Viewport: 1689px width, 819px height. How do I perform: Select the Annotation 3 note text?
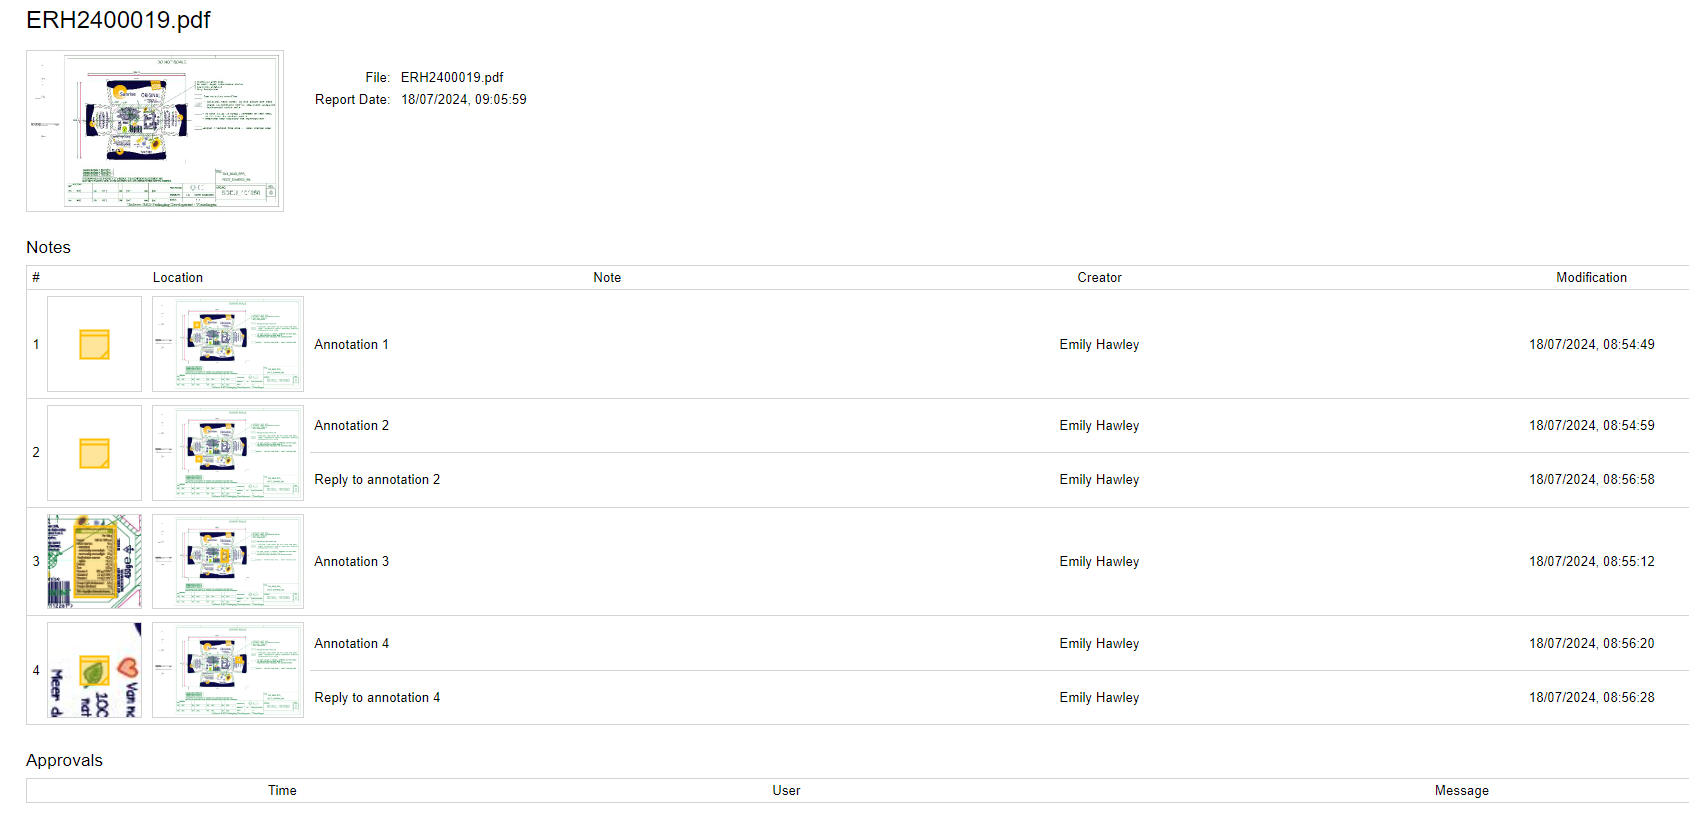pyautogui.click(x=351, y=561)
